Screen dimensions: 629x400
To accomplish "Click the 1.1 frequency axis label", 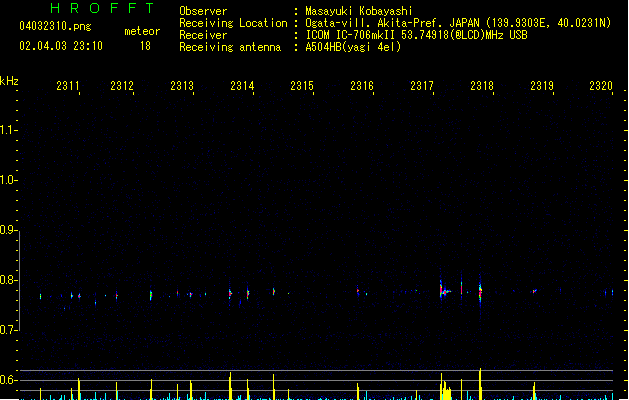I will coord(8,130).
